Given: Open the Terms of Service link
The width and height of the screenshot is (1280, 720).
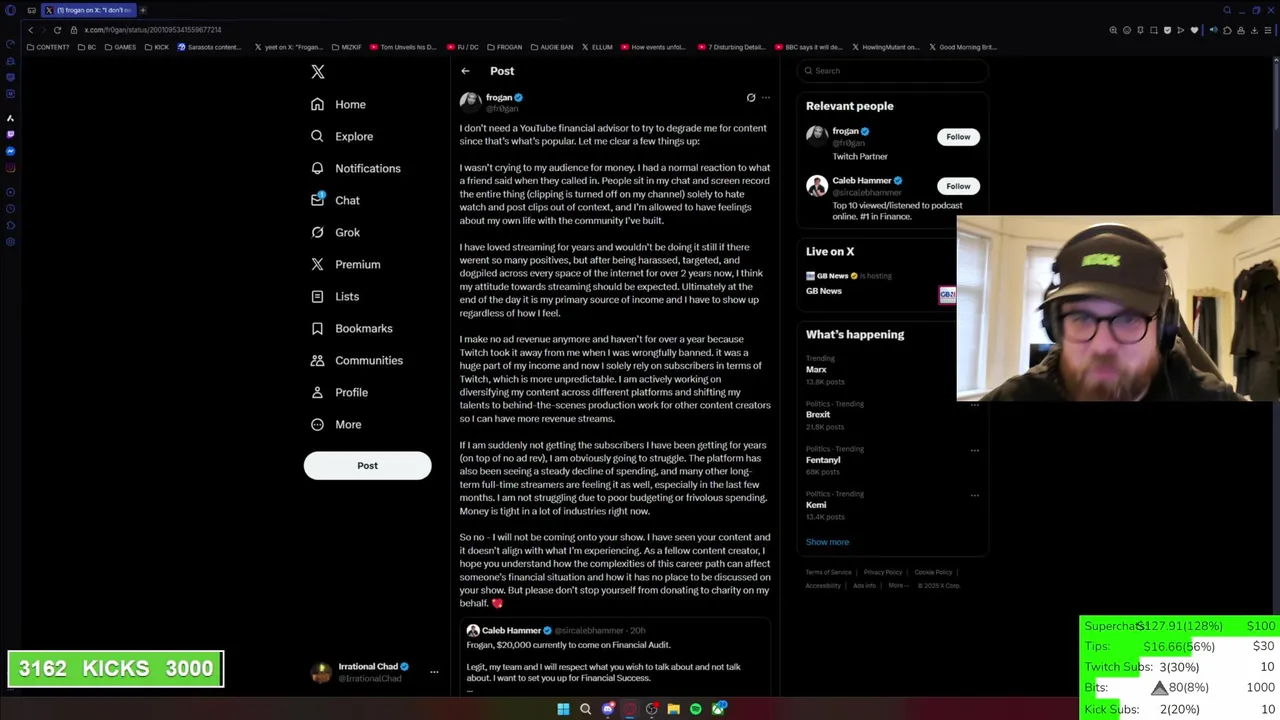Looking at the screenshot, I should 829,573.
